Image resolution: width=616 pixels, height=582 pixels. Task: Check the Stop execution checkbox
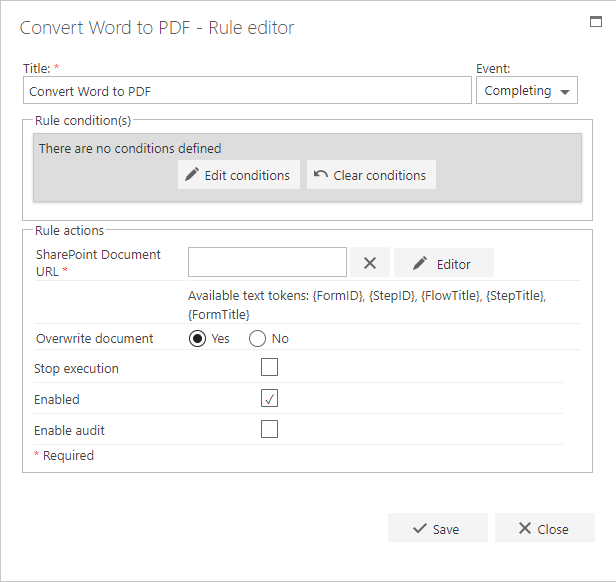tap(270, 367)
